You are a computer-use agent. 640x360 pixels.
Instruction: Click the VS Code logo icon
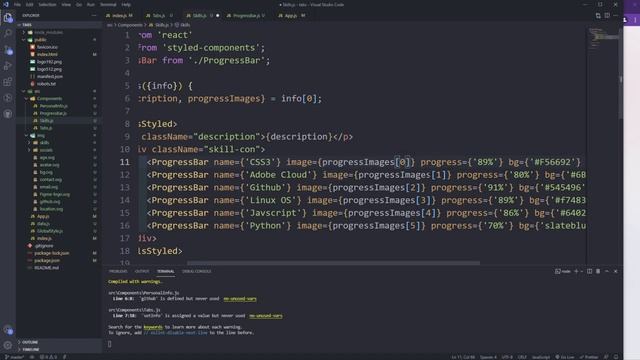coord(6,4)
